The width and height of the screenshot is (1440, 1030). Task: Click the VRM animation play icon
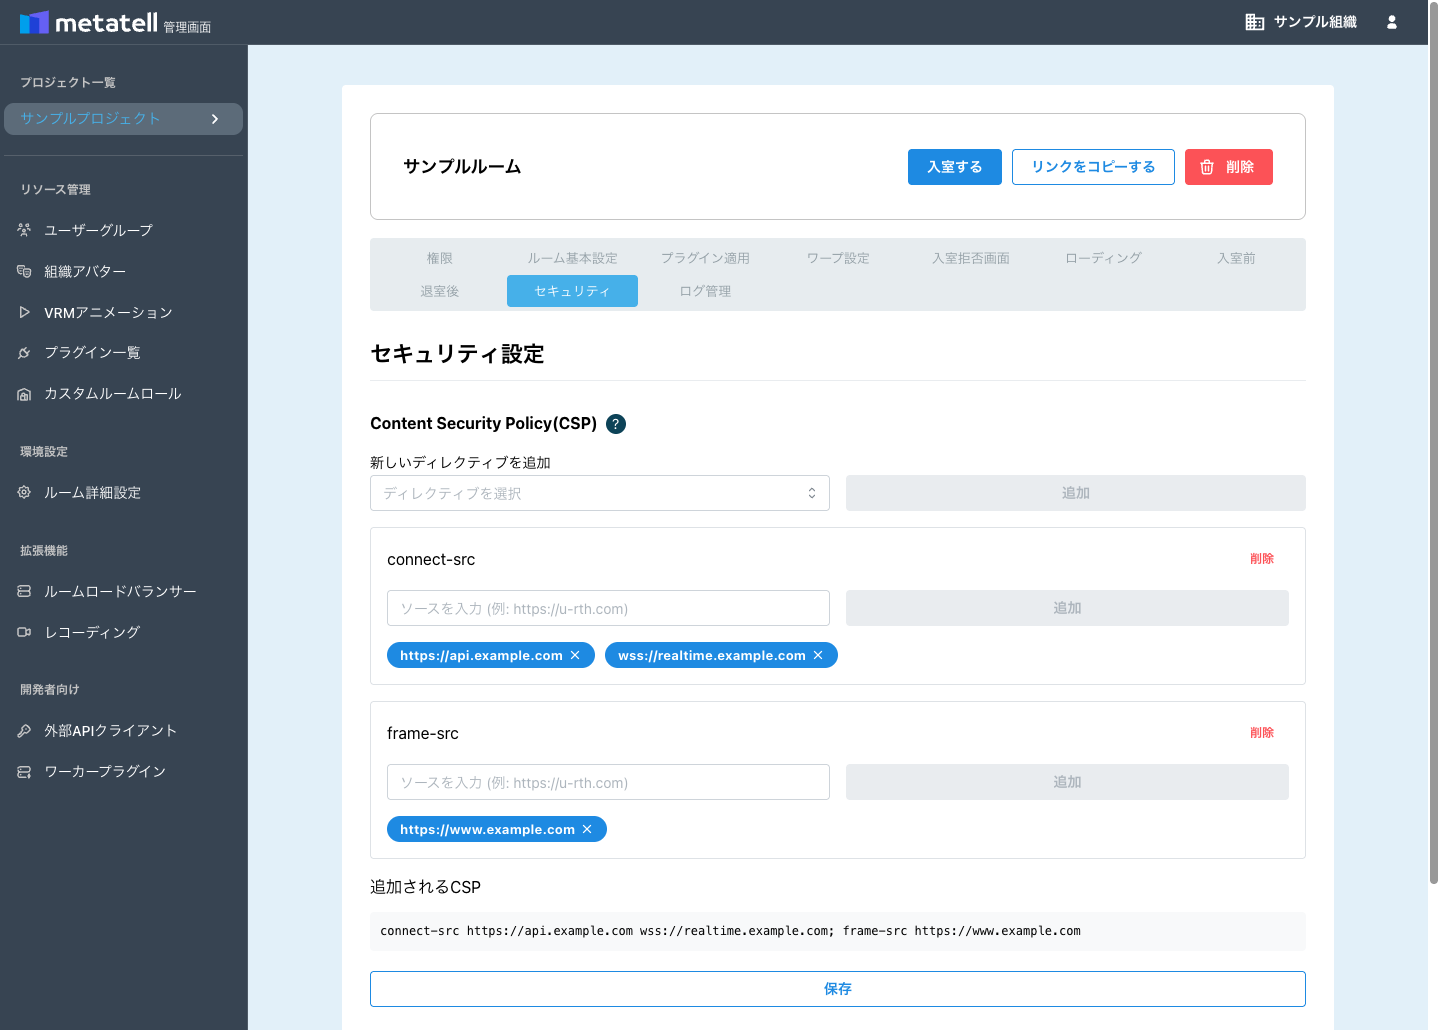pyautogui.click(x=24, y=312)
